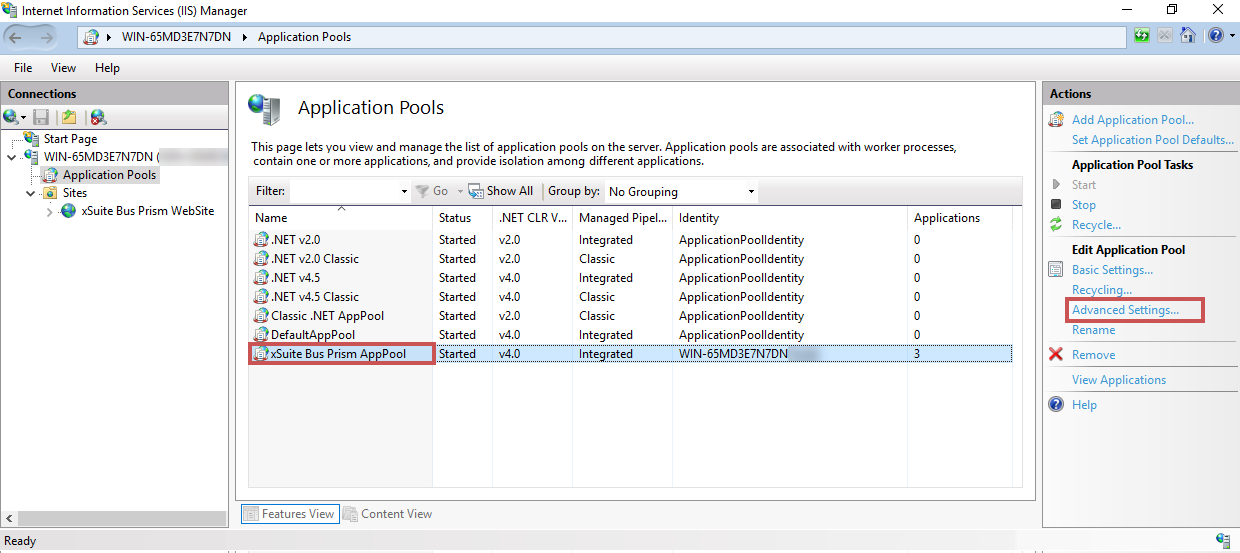Open Recycling settings link
Image resolution: width=1240 pixels, height=553 pixels.
[1102, 290]
